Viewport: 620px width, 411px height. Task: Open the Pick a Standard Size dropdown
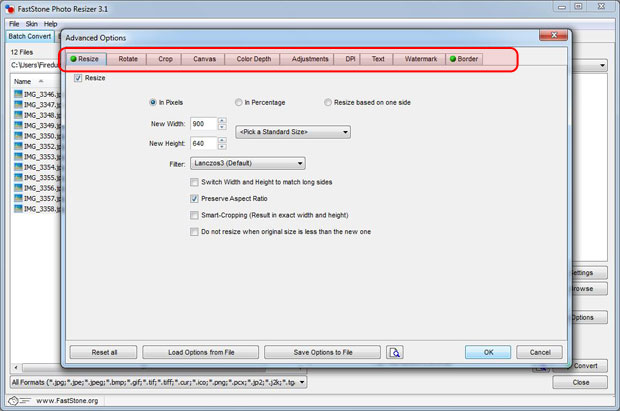click(293, 132)
